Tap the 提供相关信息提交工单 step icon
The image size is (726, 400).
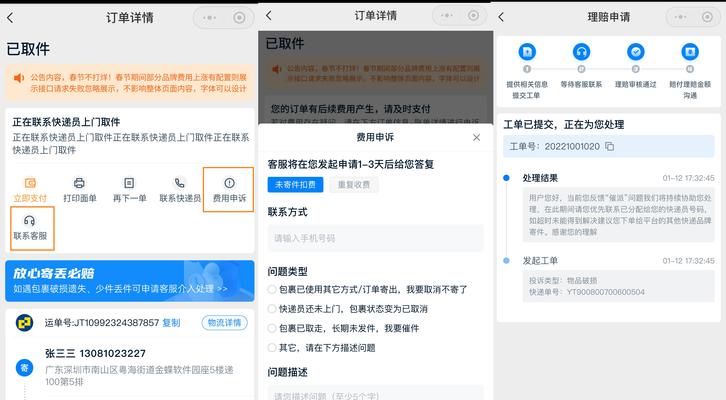pyautogui.click(x=527, y=52)
